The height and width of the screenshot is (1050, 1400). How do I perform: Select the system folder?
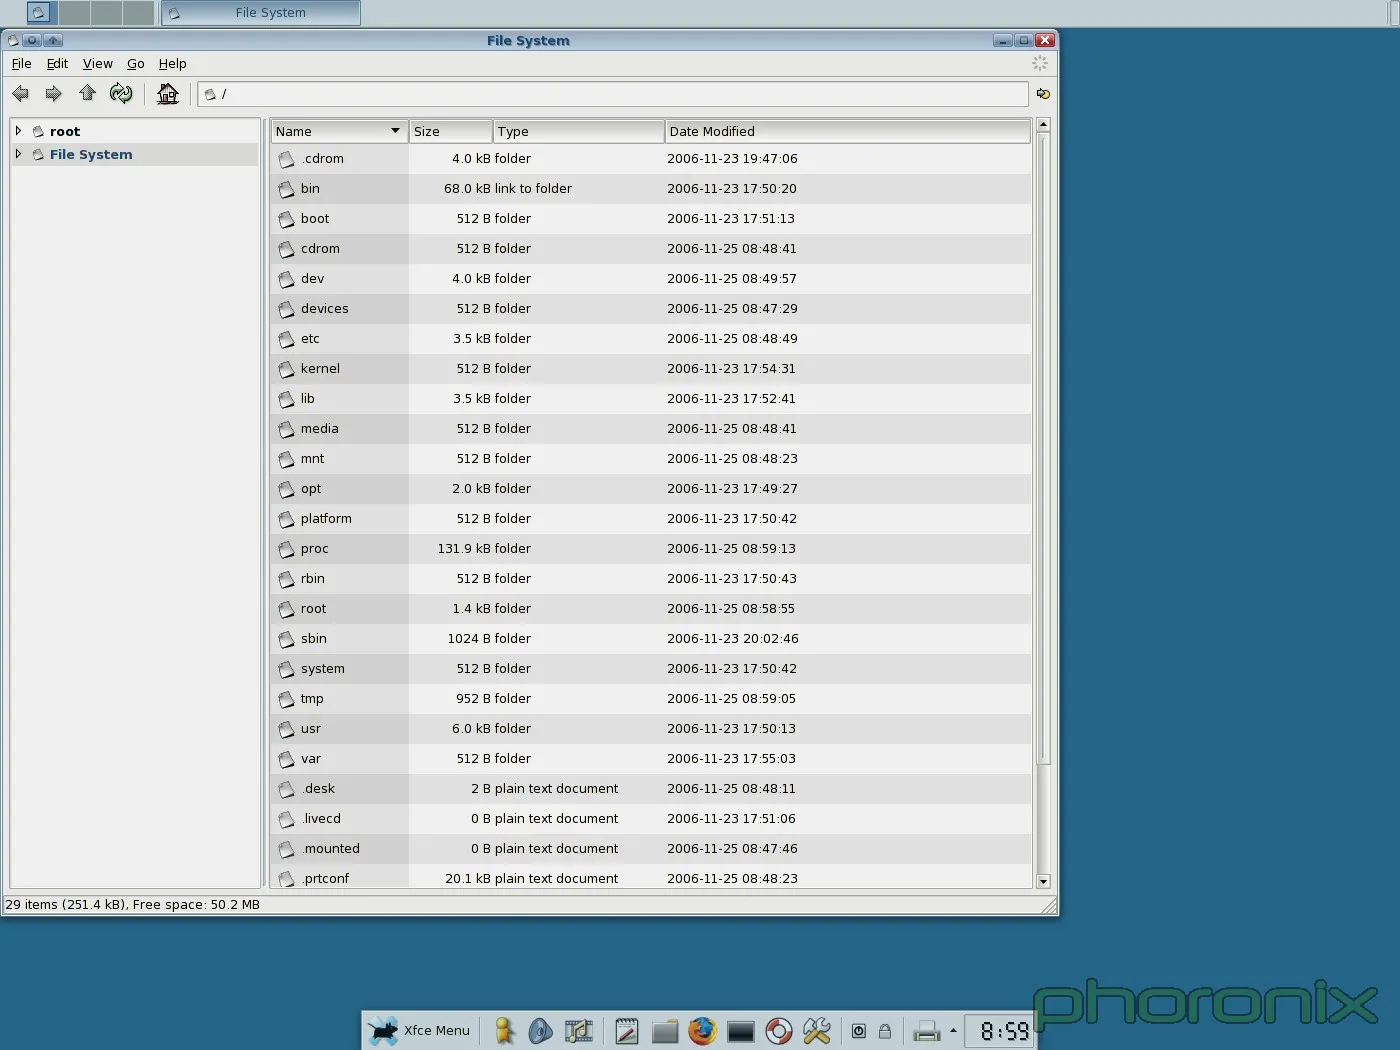coord(651,669)
